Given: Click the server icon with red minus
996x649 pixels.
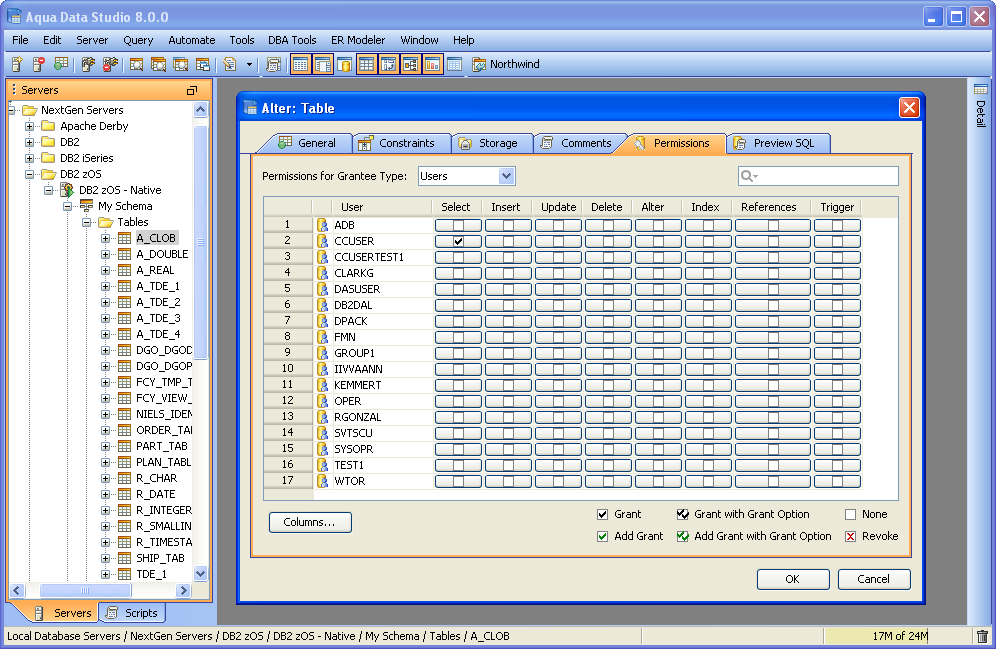Looking at the screenshot, I should tap(39, 64).
